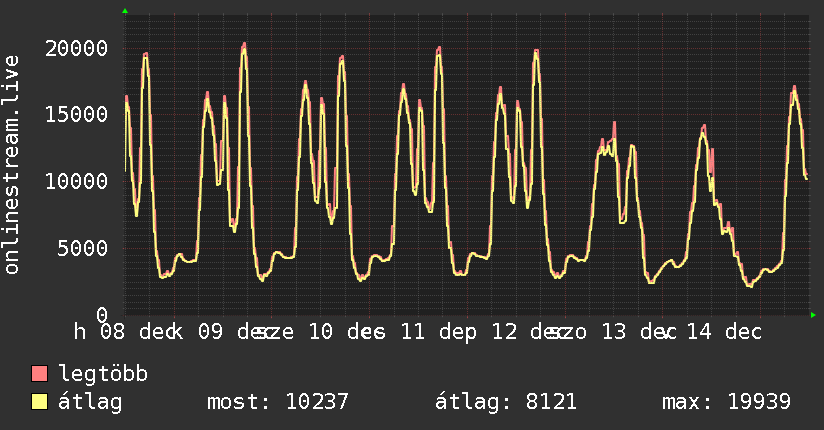Viewport: 824px width, 430px height.
Task: Click the onlinestream.live vertical axis title
Action: [12, 165]
